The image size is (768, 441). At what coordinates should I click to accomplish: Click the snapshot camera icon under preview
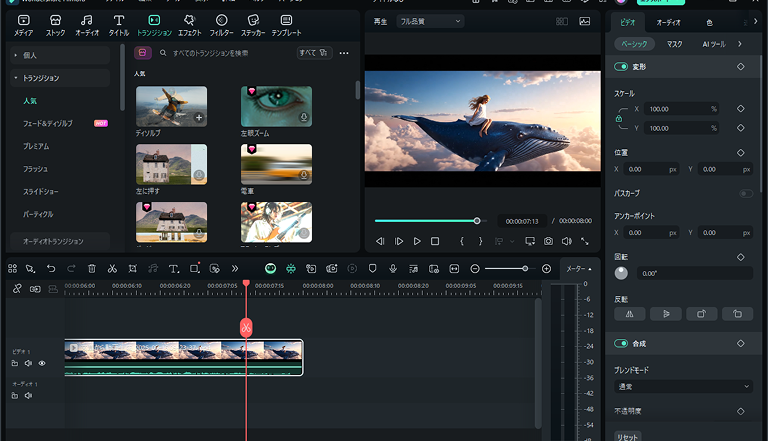click(x=548, y=241)
